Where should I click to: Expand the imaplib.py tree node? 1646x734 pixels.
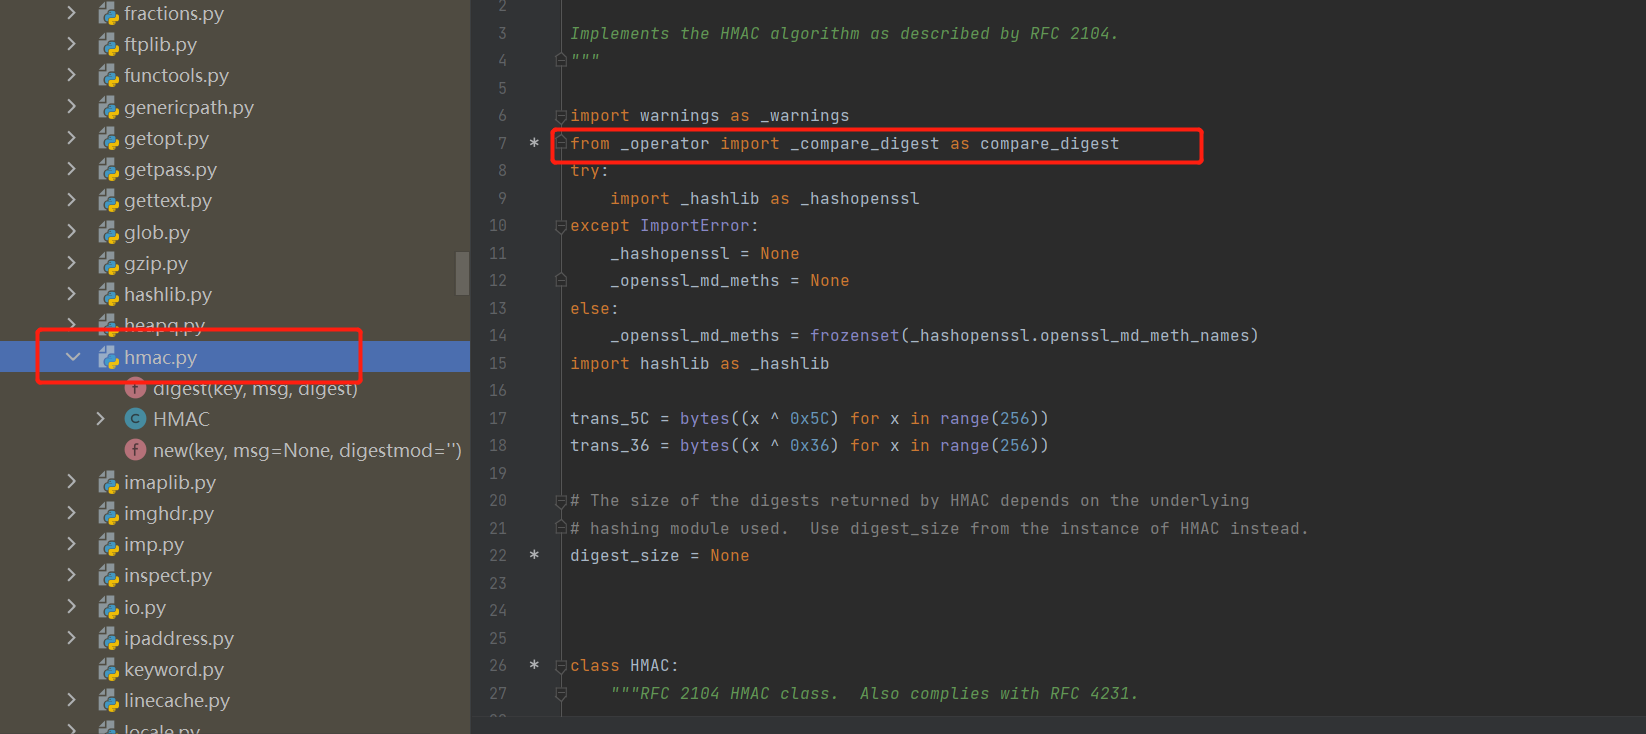(x=71, y=482)
